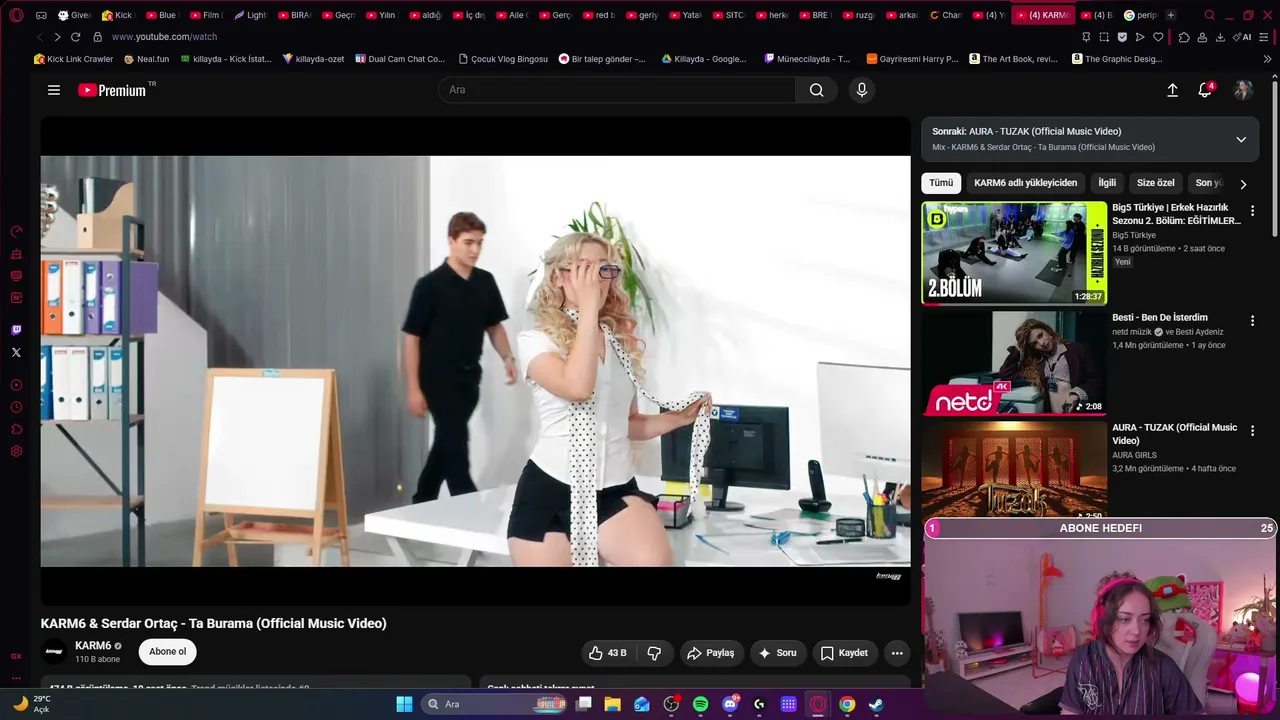The height and width of the screenshot is (720, 1280).
Task: Open the Neal.fun bookmark
Action: pyautogui.click(x=146, y=59)
